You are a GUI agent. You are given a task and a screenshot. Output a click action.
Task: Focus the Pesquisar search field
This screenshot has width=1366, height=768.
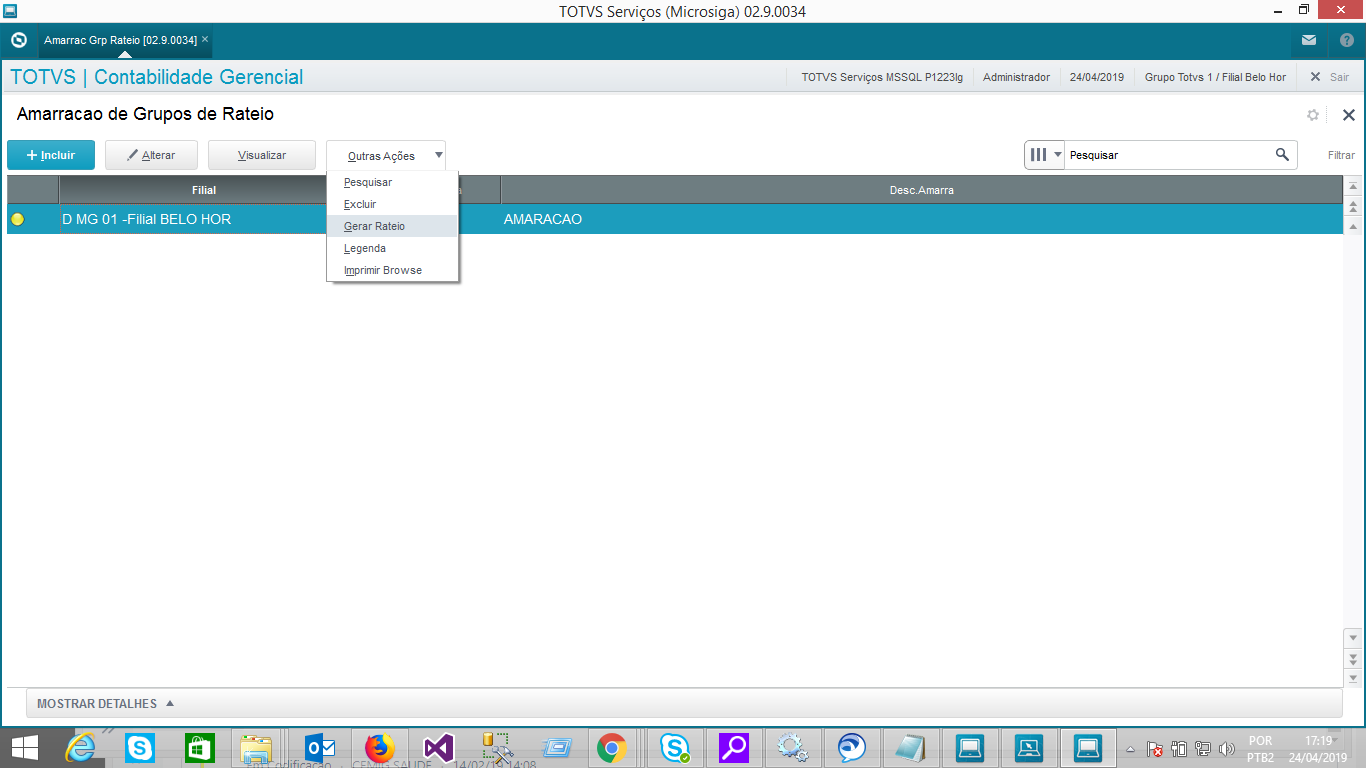pyautogui.click(x=1168, y=155)
